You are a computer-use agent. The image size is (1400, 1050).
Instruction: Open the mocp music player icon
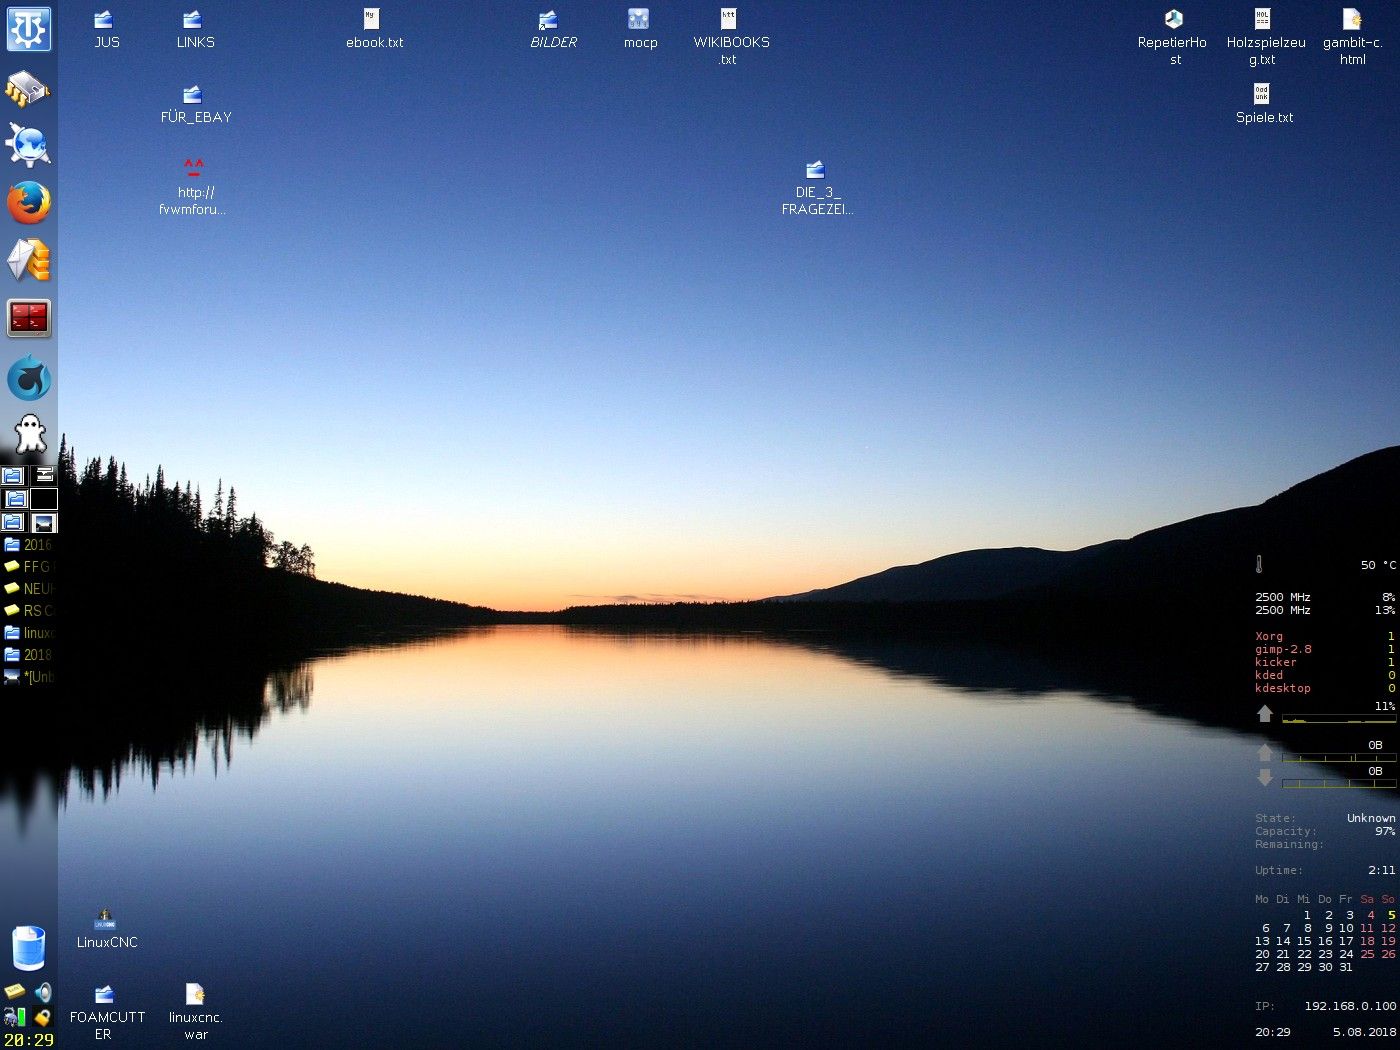(639, 20)
